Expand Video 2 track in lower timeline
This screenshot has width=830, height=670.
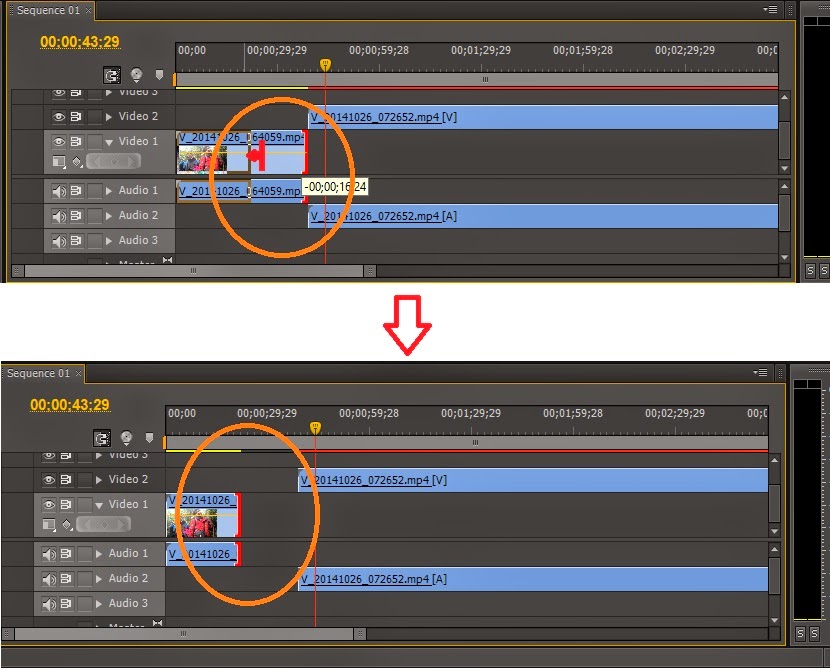click(100, 480)
